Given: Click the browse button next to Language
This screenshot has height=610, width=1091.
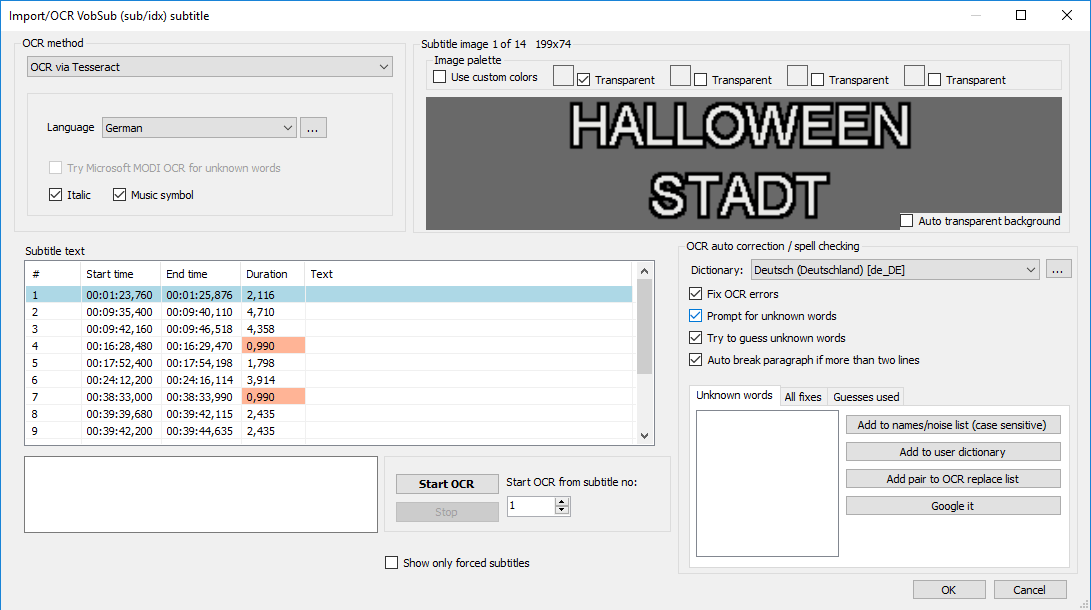Looking at the screenshot, I should coord(313,128).
